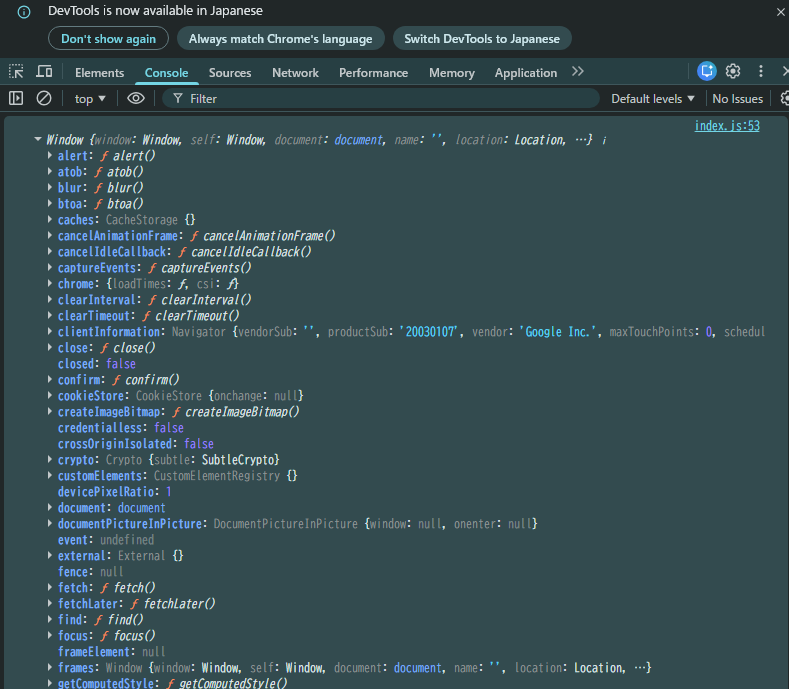Expand the crypto object entry

coord(49,460)
